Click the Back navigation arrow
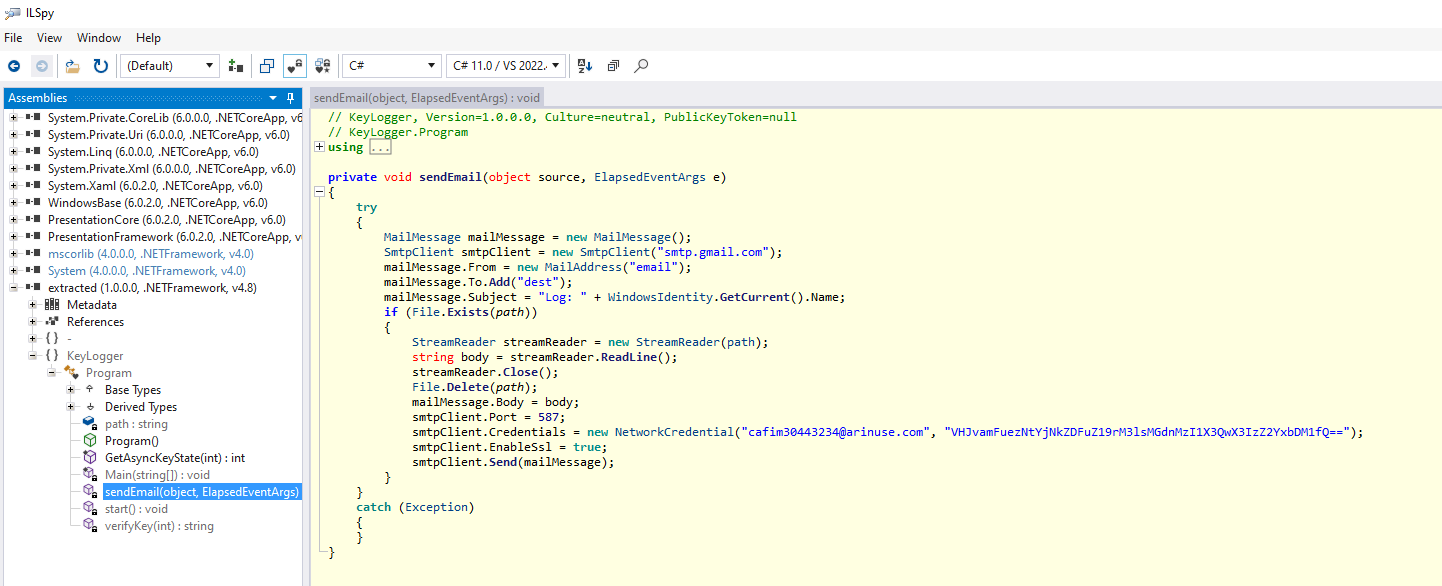The height and width of the screenshot is (586, 1442). click(x=14, y=66)
